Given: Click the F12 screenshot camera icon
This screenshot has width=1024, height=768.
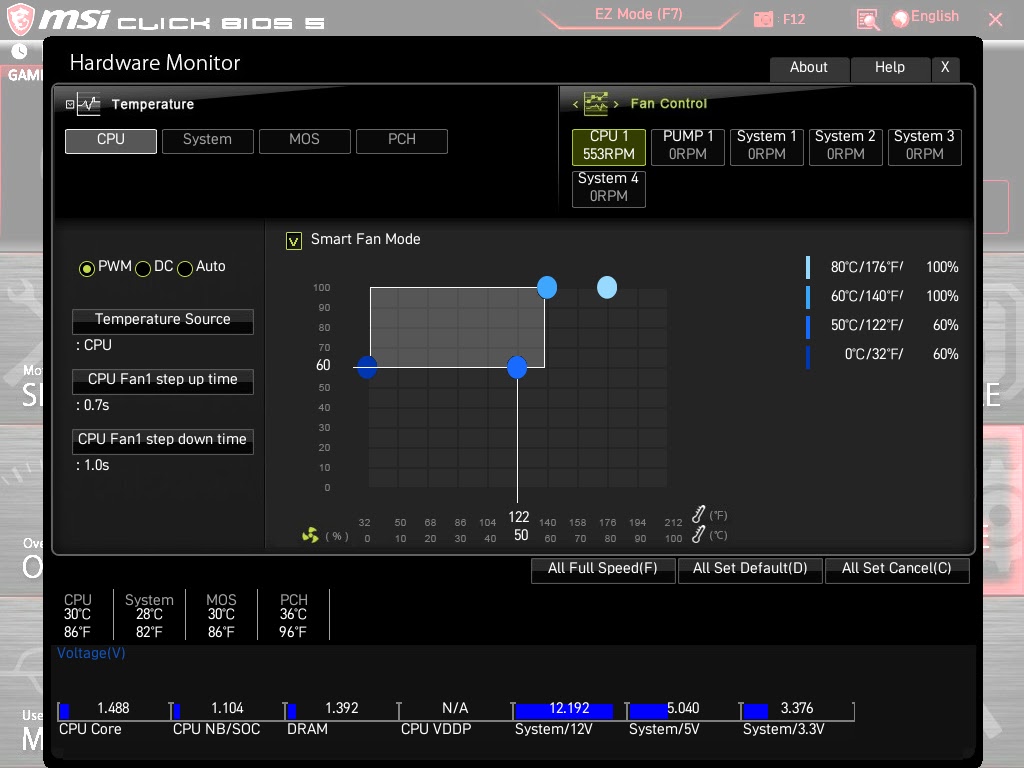Looking at the screenshot, I should click(x=763, y=20).
